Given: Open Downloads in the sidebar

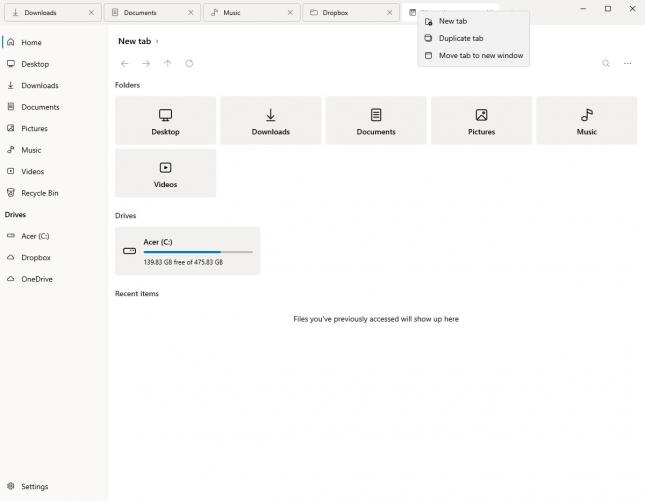Looking at the screenshot, I should [x=53, y=85].
